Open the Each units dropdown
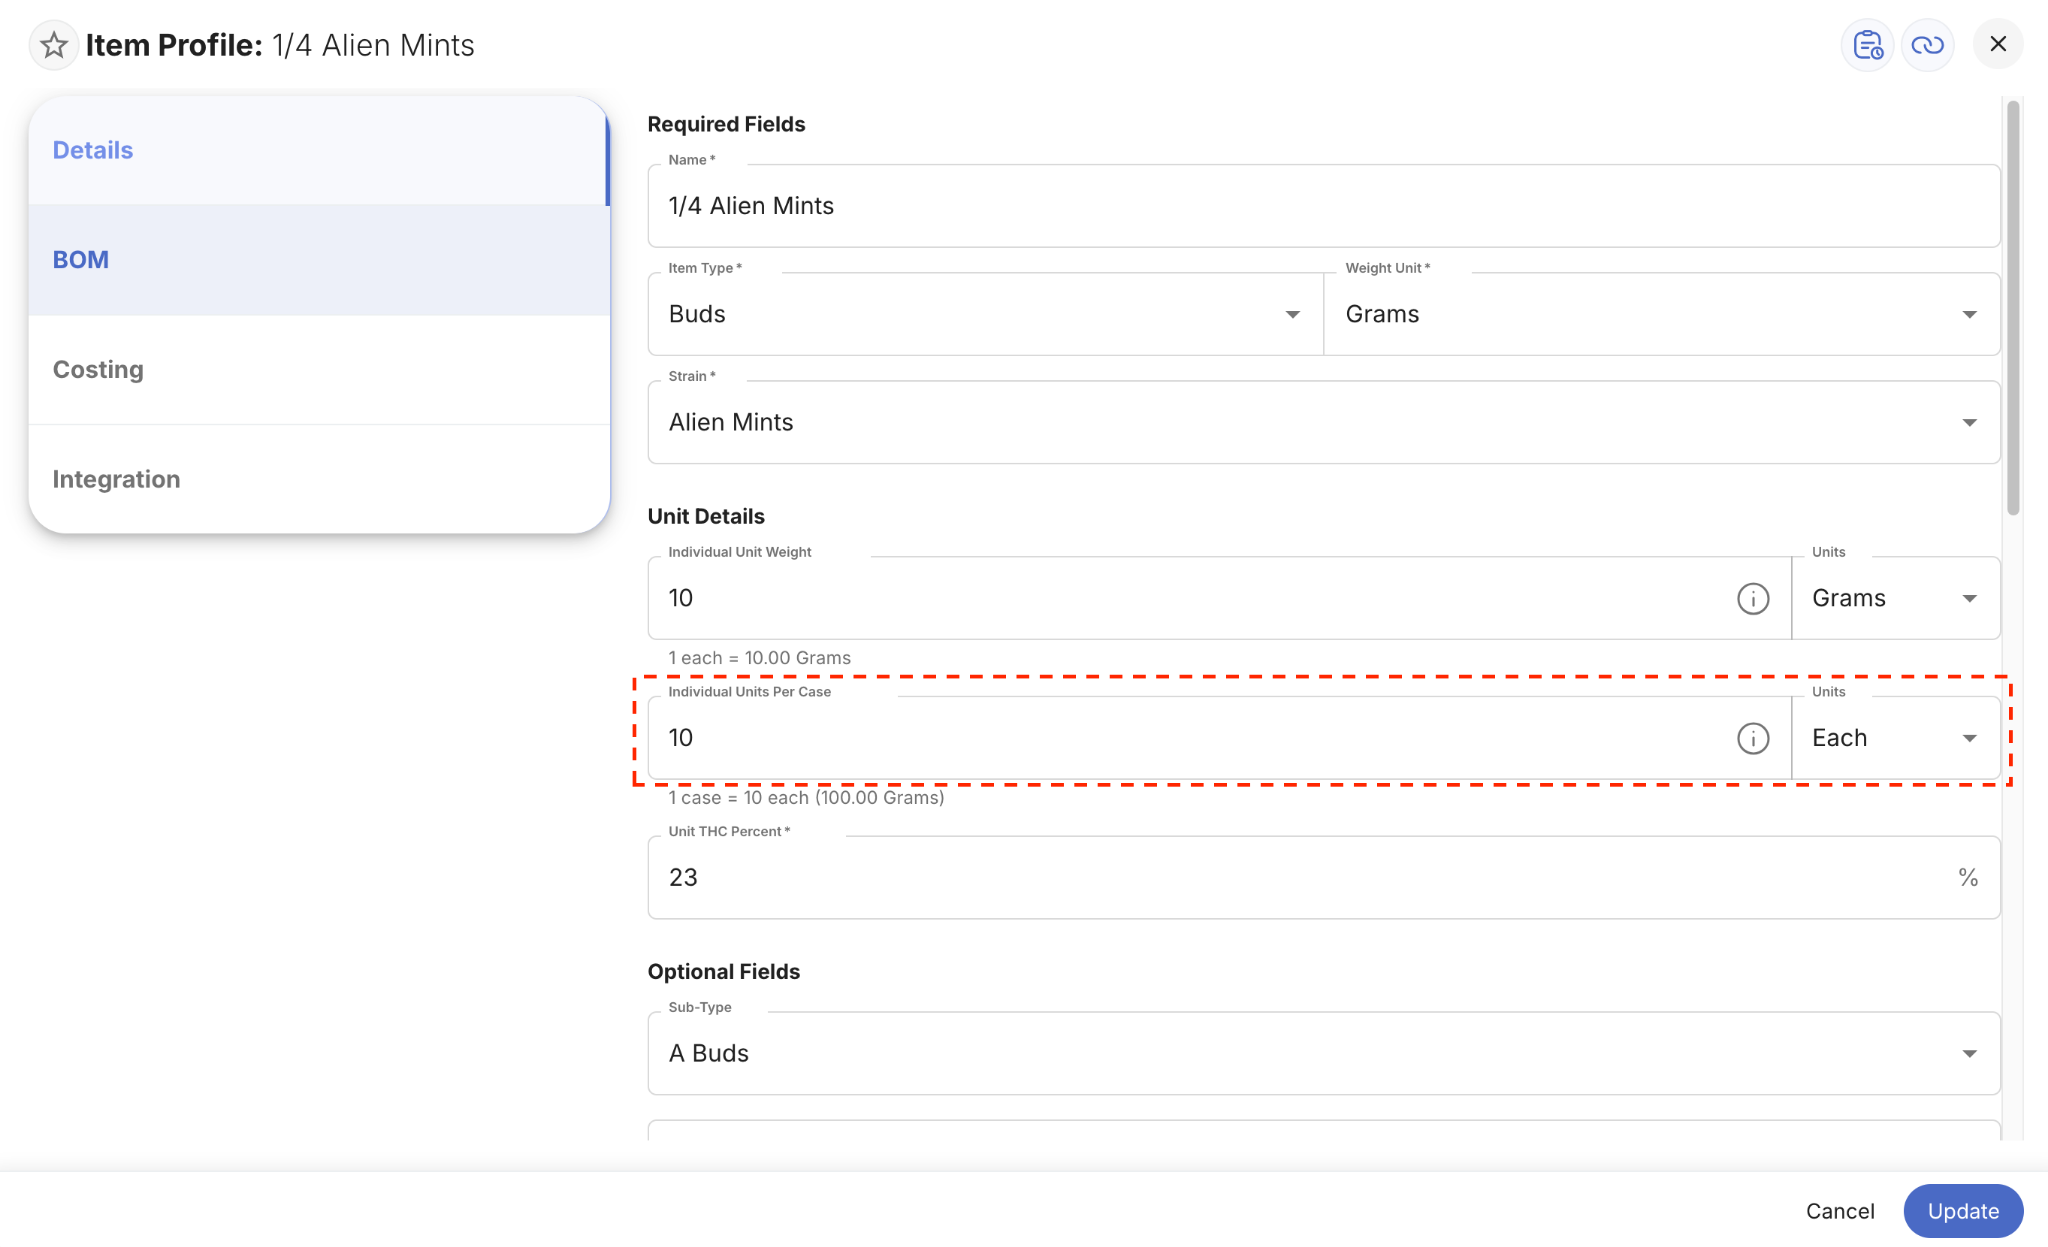Screen dimensions: 2048x1247 [x=1896, y=738]
